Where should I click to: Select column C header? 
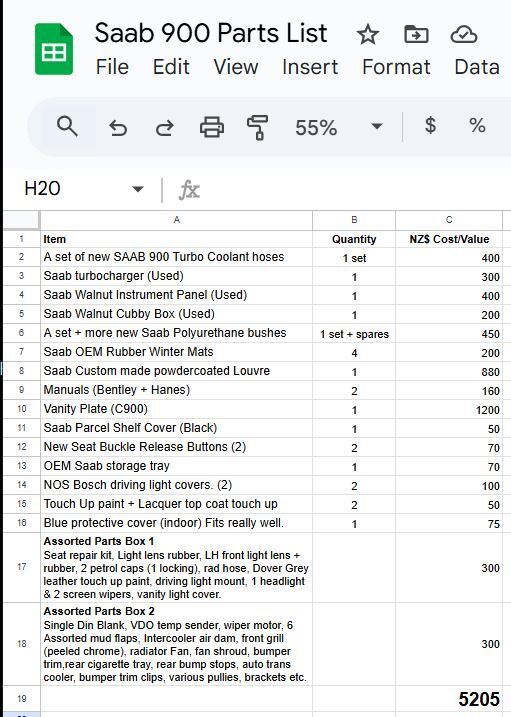(x=449, y=220)
